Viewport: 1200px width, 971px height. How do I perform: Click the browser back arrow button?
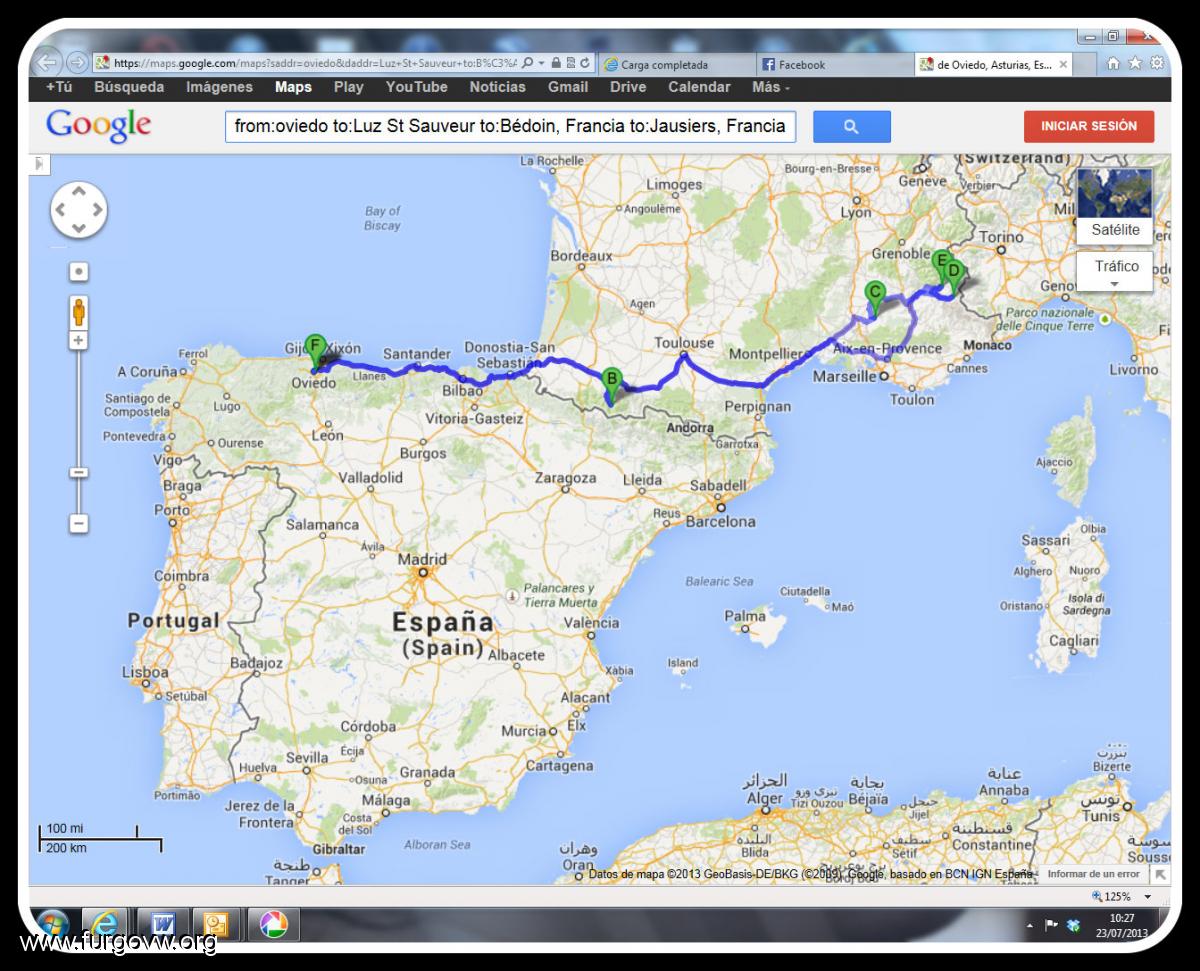48,63
